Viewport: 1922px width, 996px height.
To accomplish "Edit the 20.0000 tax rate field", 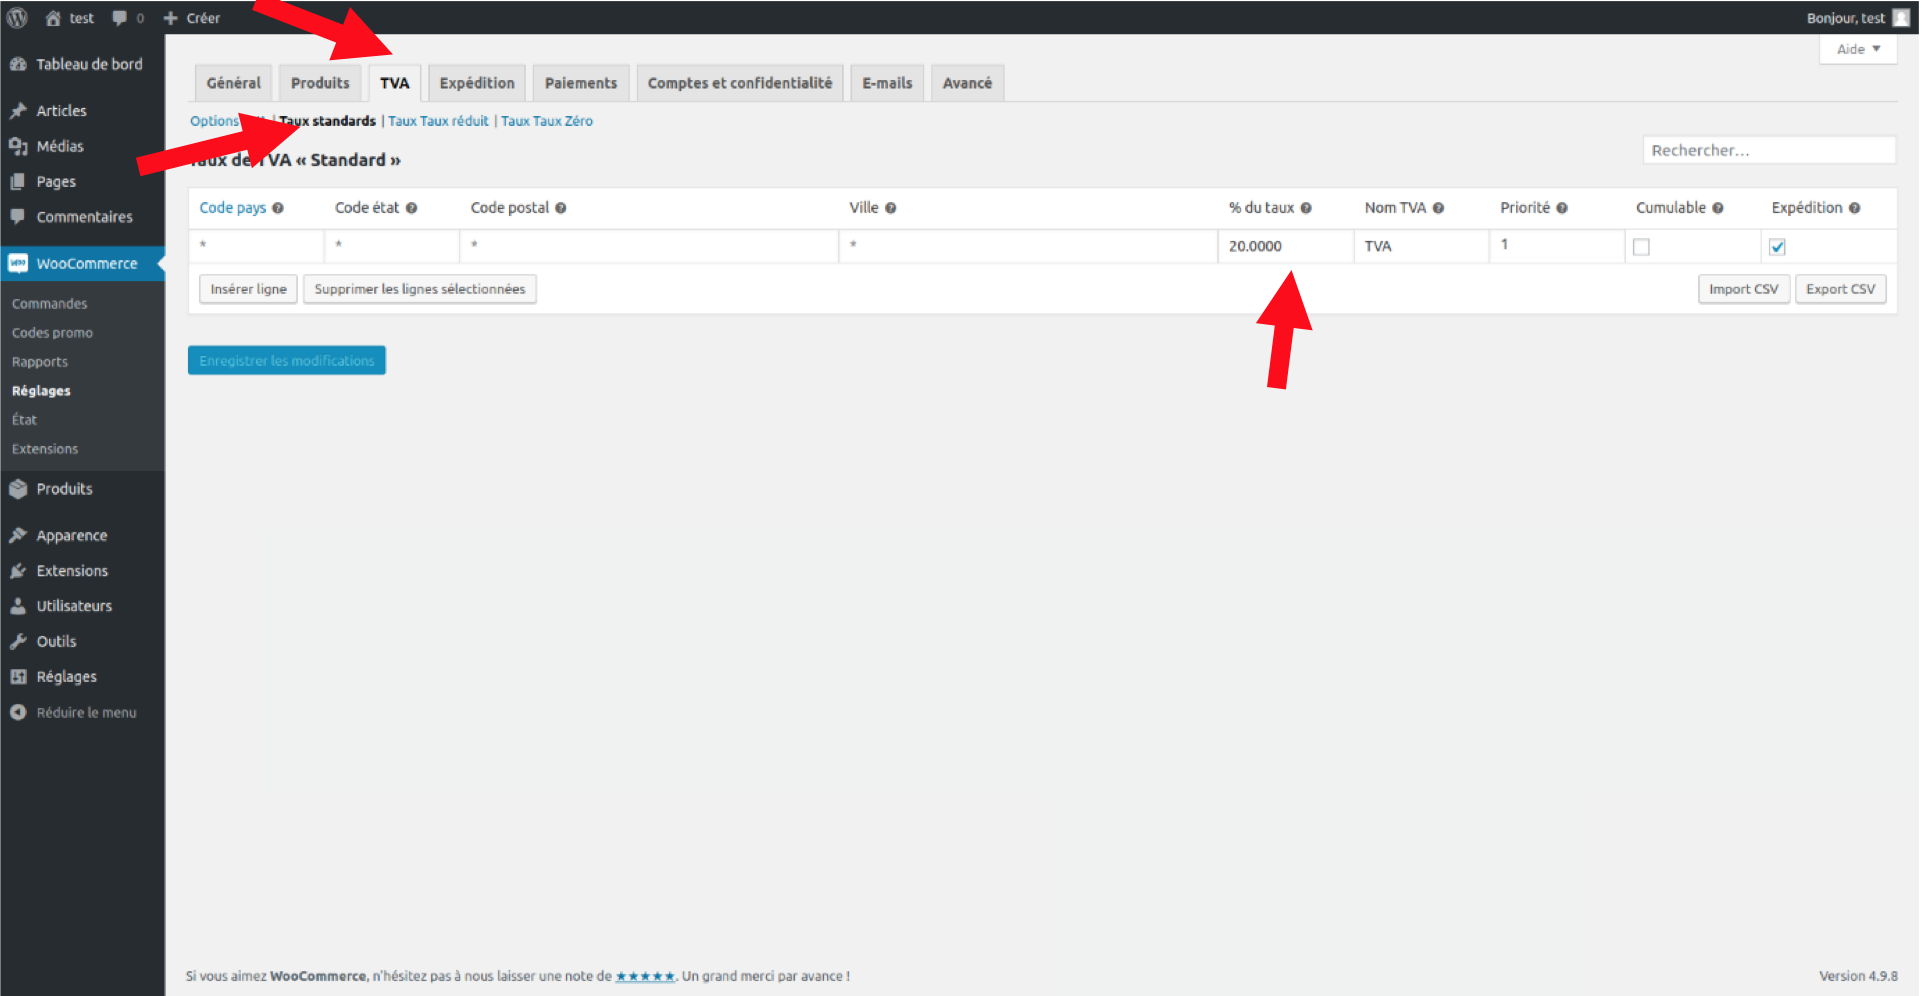I will [x=1286, y=246].
